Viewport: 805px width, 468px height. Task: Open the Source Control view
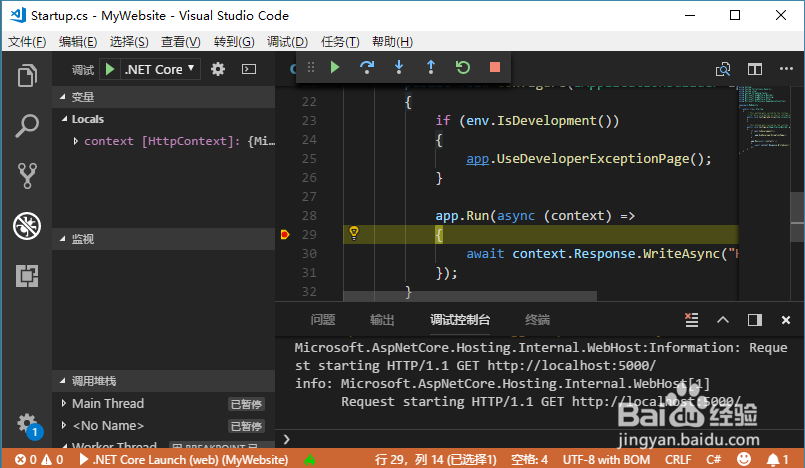click(x=27, y=176)
